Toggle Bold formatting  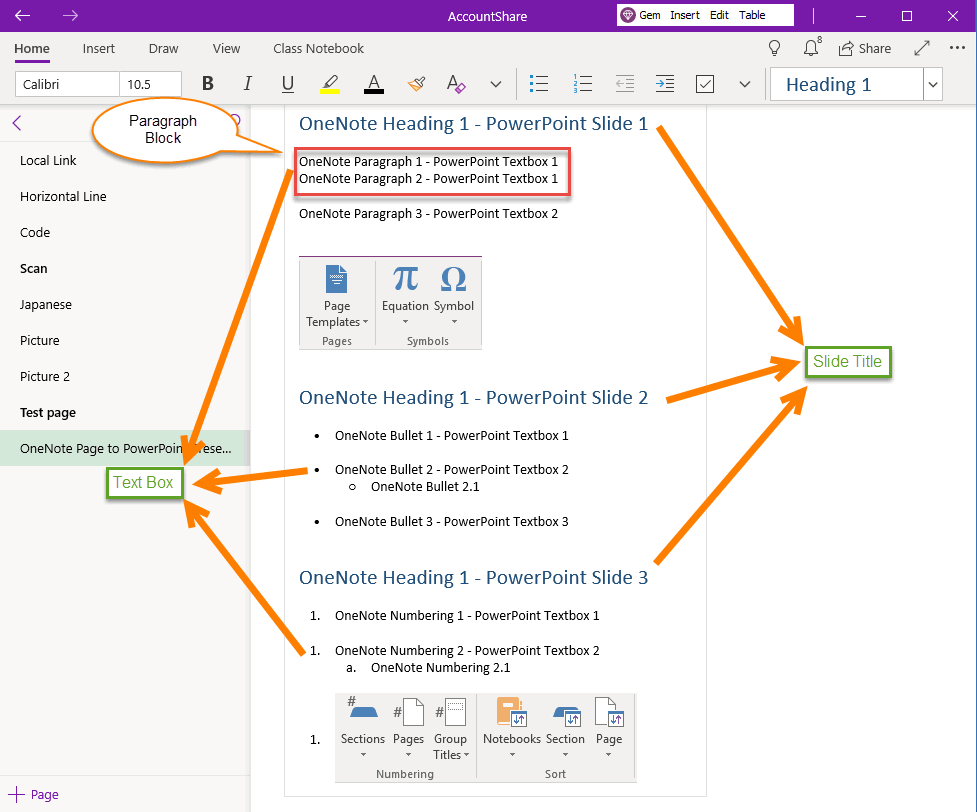click(x=208, y=84)
